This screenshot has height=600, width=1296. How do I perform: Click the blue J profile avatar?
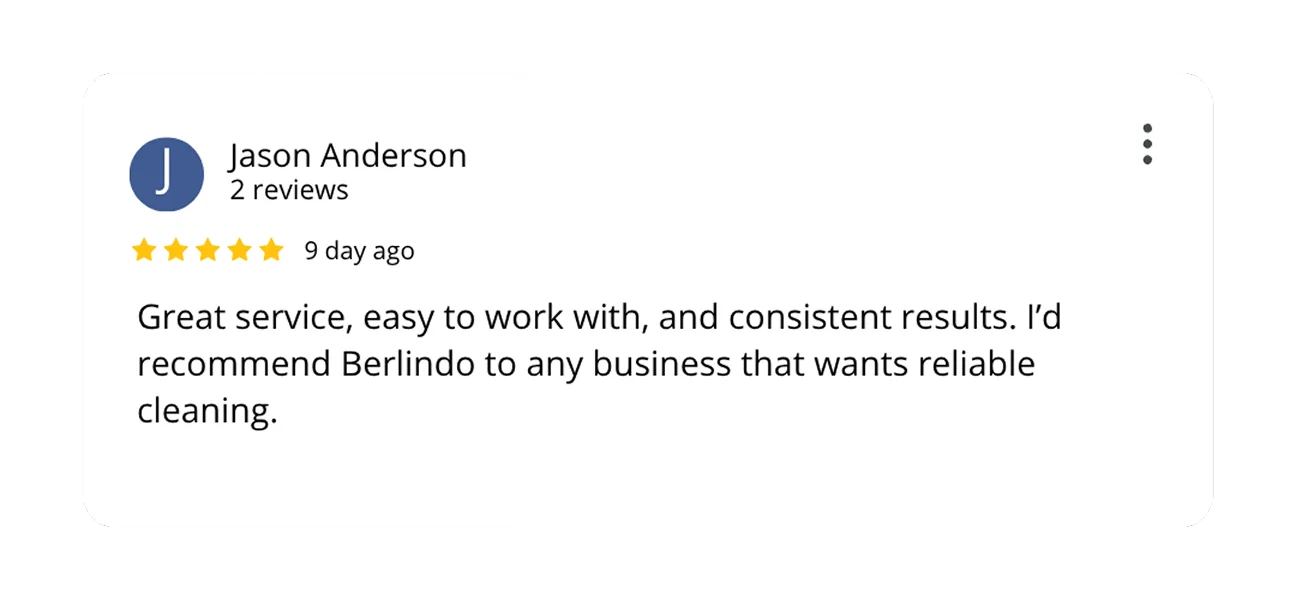tap(167, 174)
